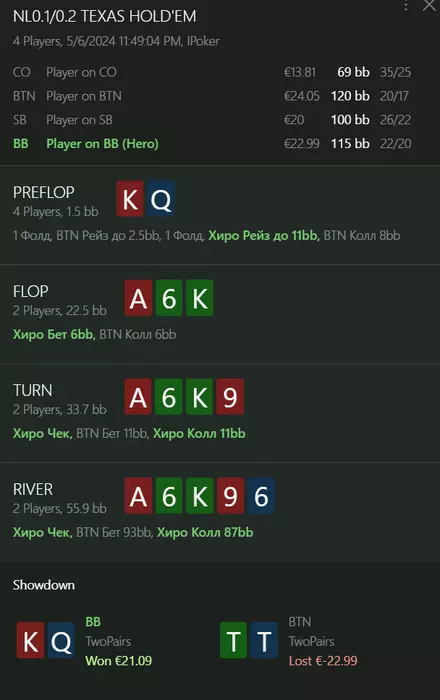This screenshot has height=700, width=440.
Task: Close the hand history panel
Action: point(429,5)
